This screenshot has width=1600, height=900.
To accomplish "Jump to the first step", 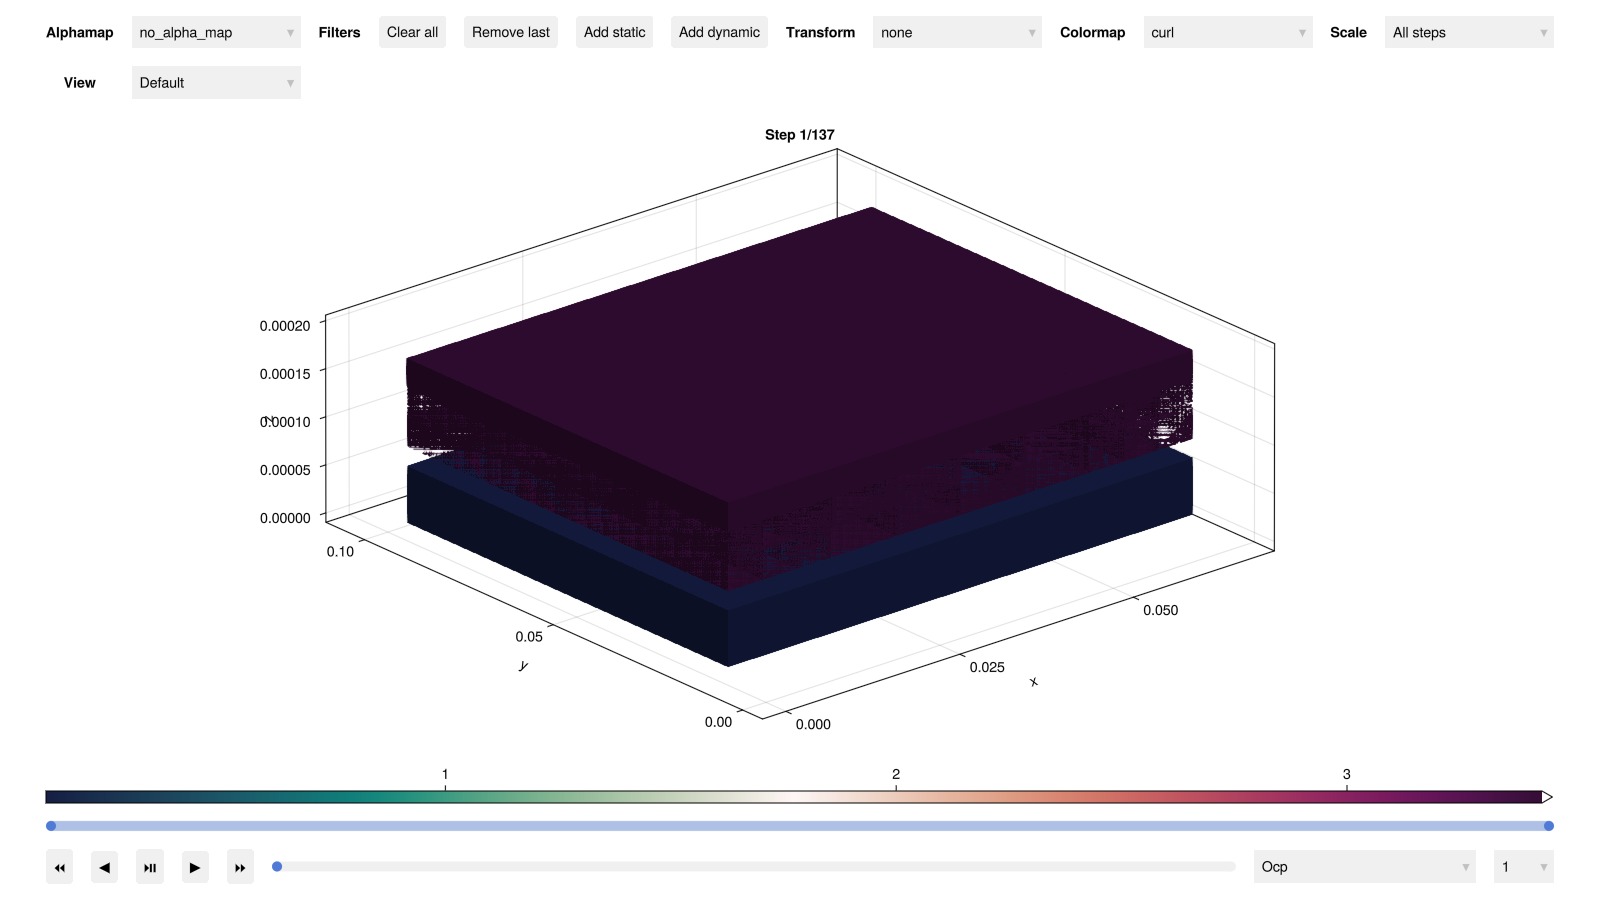I will (60, 867).
